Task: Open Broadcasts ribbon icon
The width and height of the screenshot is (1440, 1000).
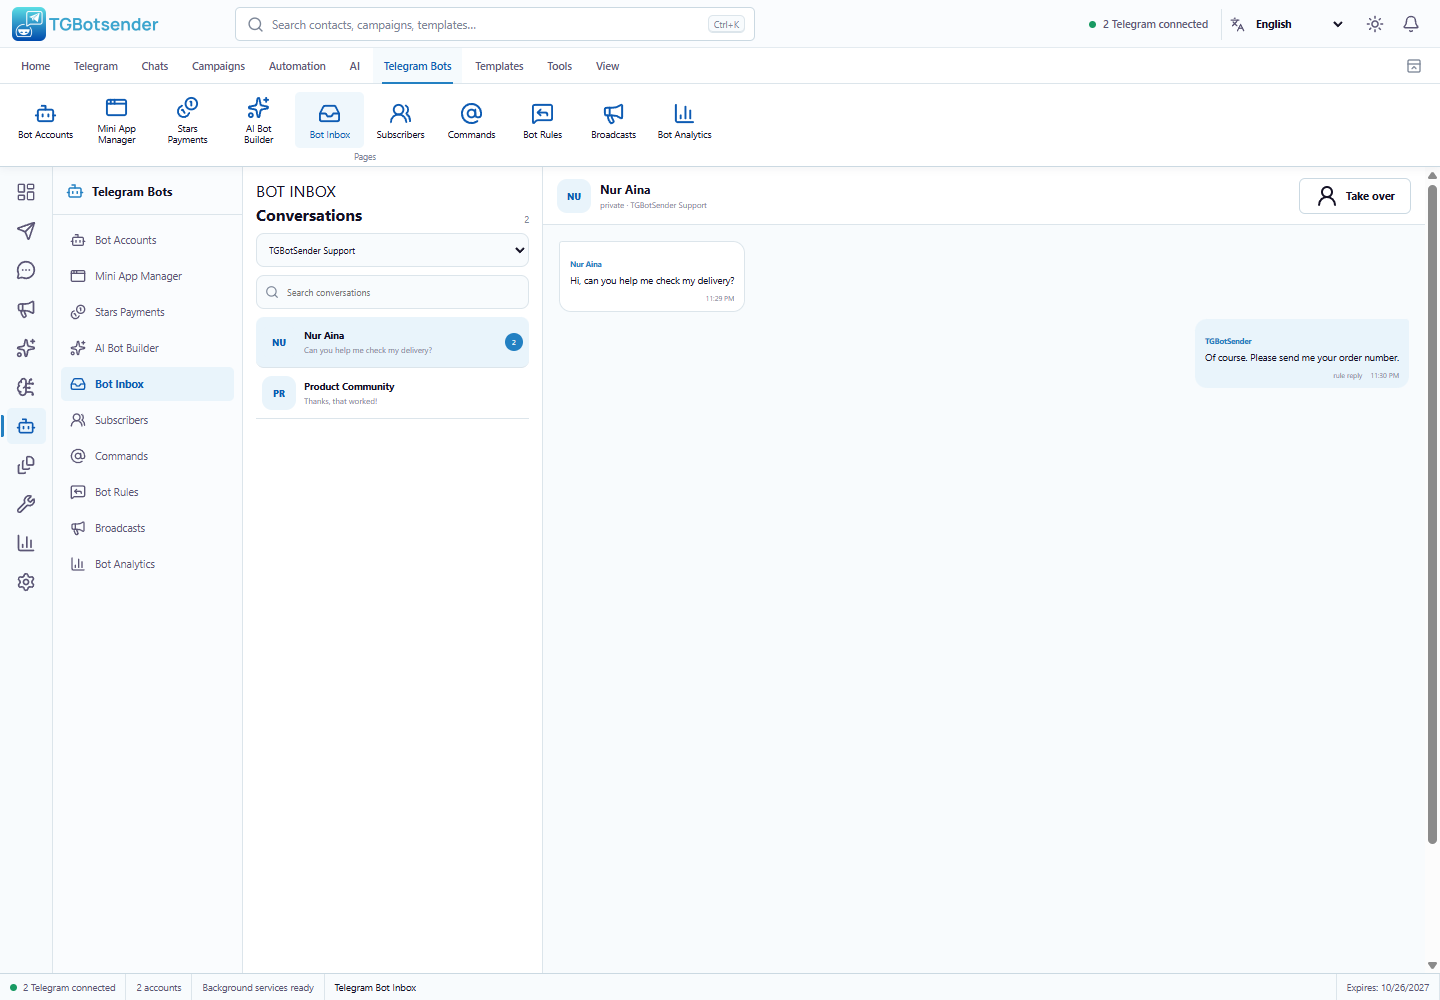Action: tap(613, 120)
